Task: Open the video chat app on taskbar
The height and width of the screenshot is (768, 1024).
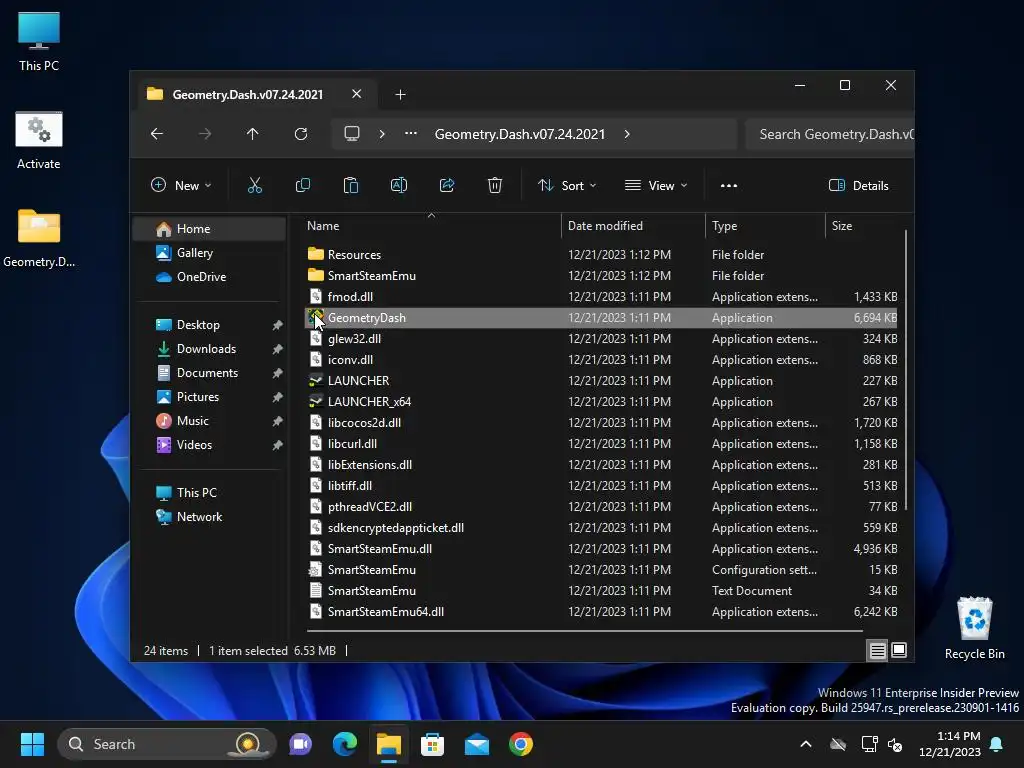Action: click(x=300, y=744)
